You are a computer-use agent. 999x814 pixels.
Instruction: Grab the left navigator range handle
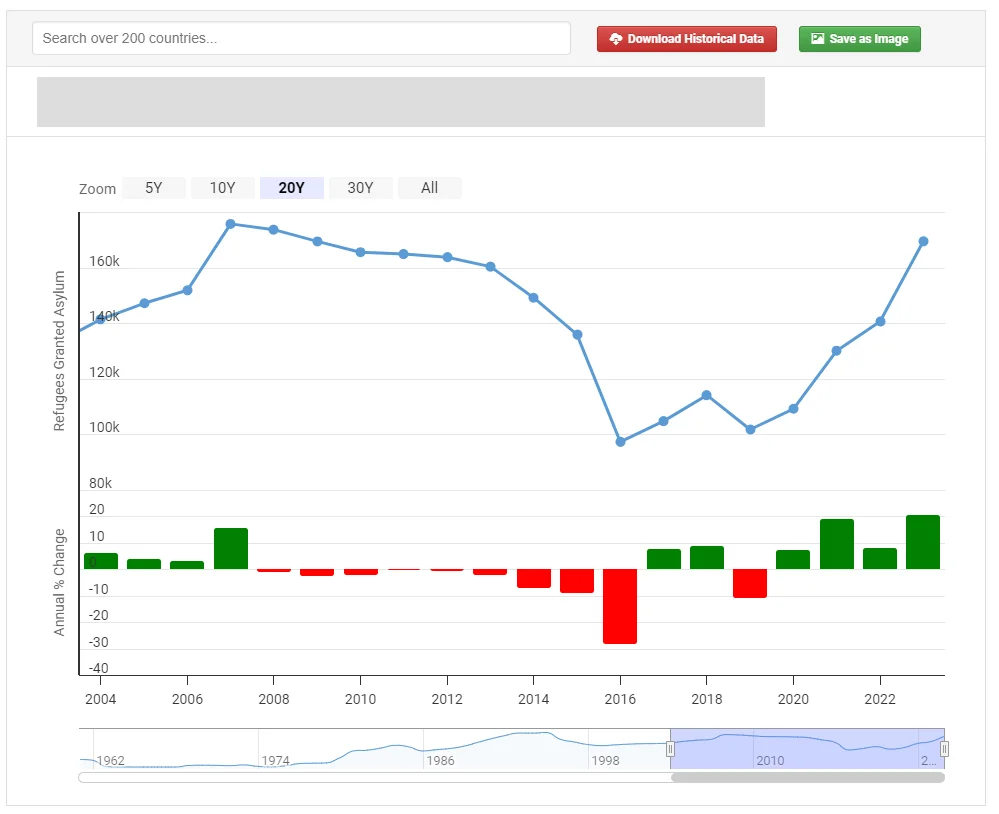(670, 749)
